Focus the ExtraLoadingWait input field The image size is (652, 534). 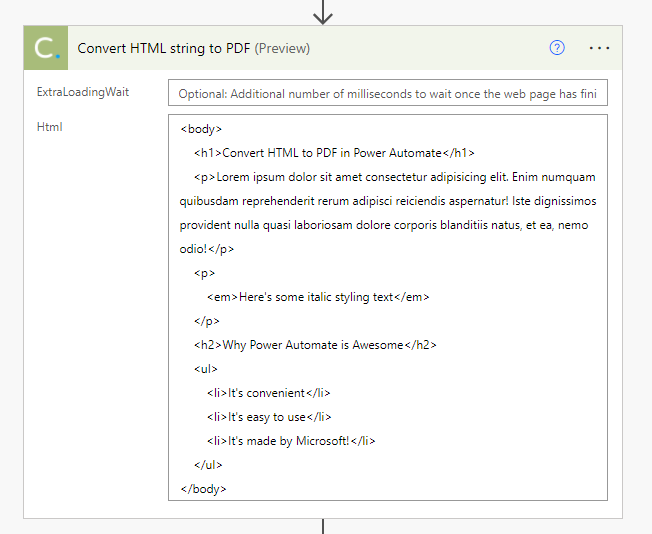click(x=387, y=94)
